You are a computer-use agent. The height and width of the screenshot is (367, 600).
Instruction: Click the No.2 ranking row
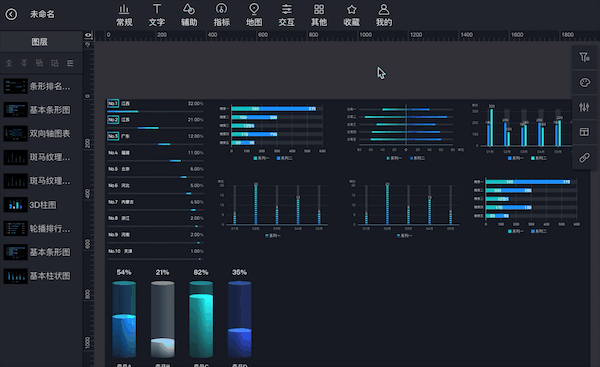pos(155,122)
